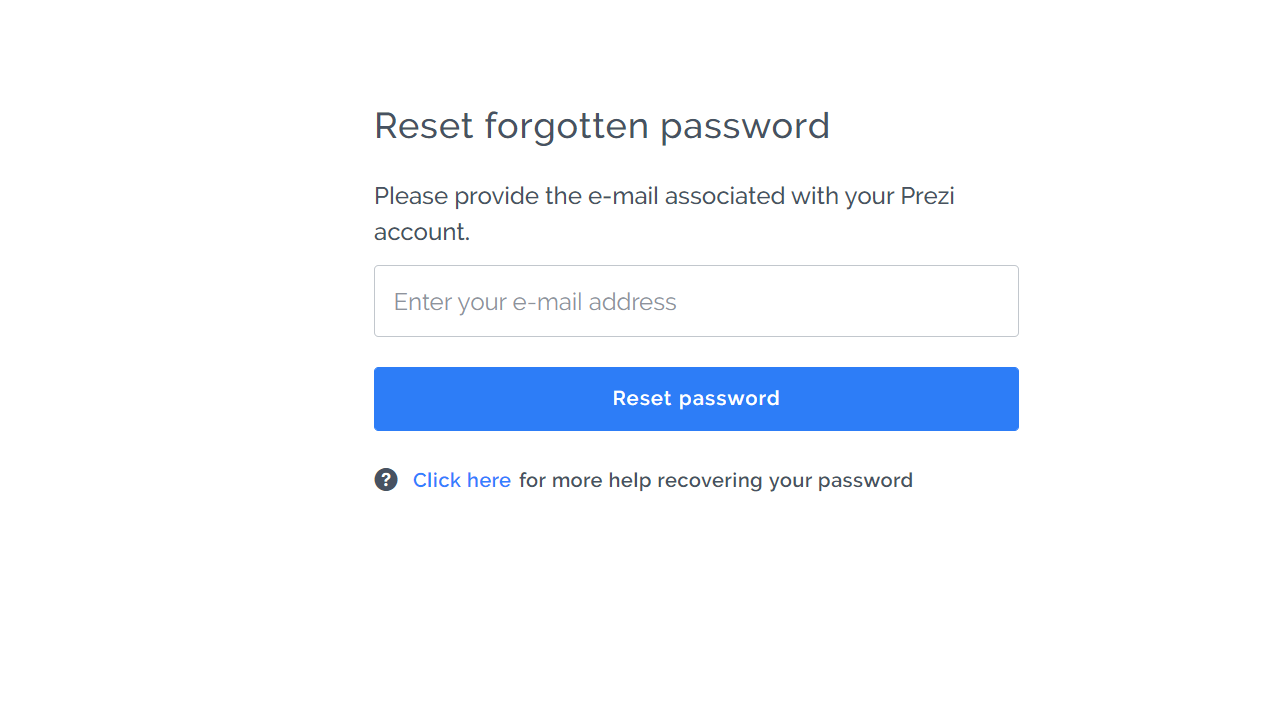Screen dimensions: 1280x720
Task: Click the word "Prezi" in the description
Action: 927,196
